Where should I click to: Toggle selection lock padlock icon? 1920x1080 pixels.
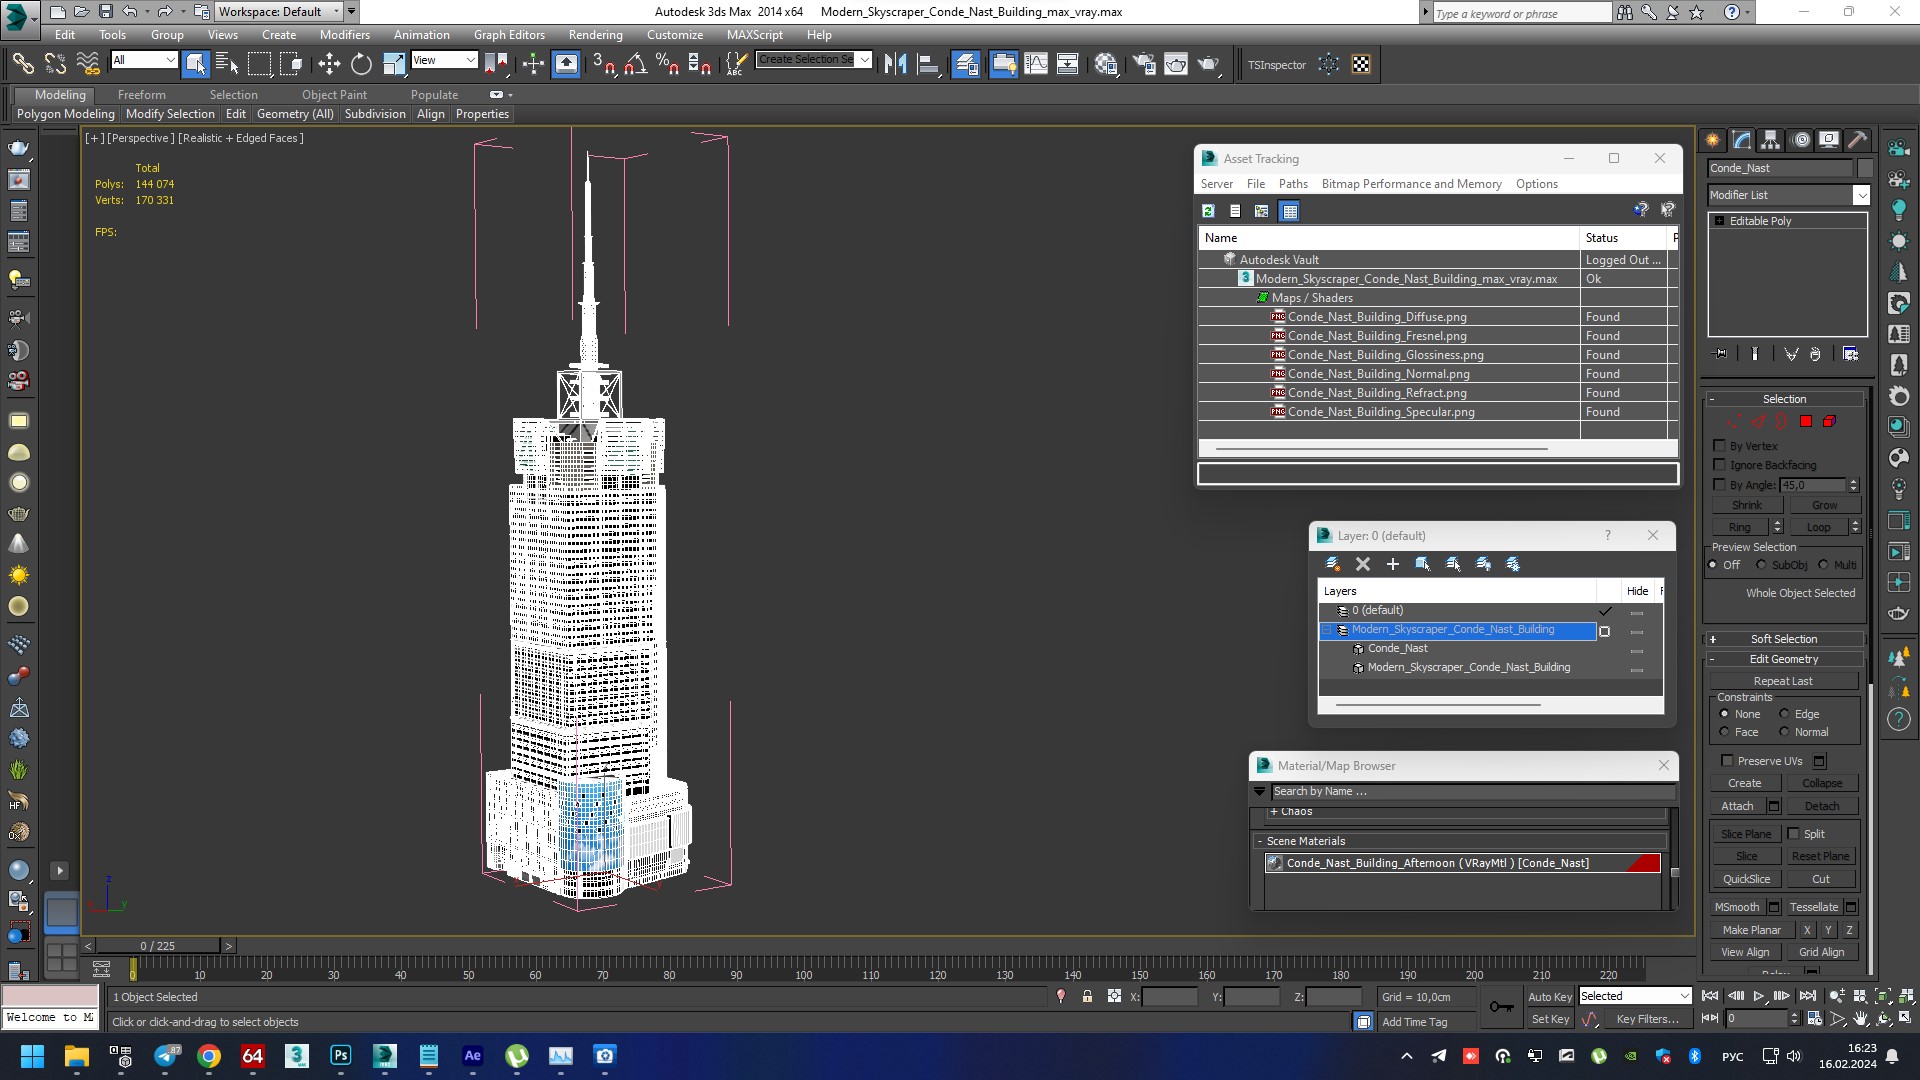click(1087, 997)
